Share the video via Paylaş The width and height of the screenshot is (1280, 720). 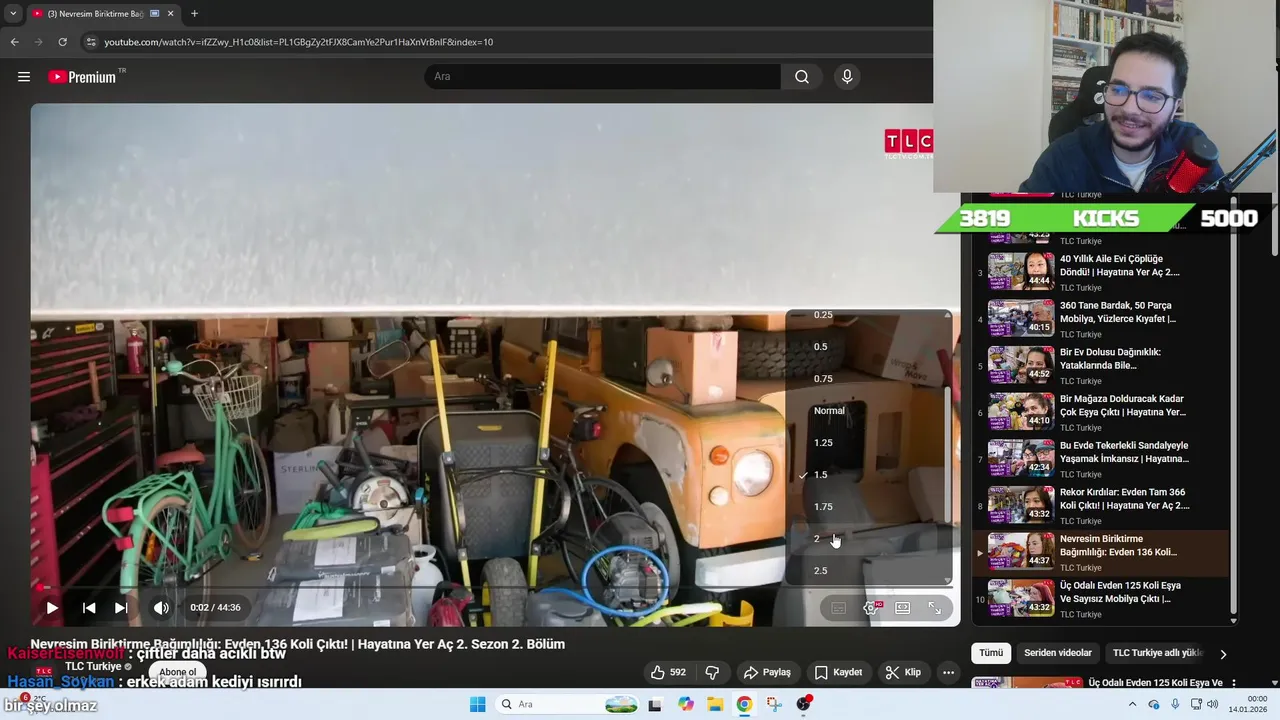click(x=767, y=672)
